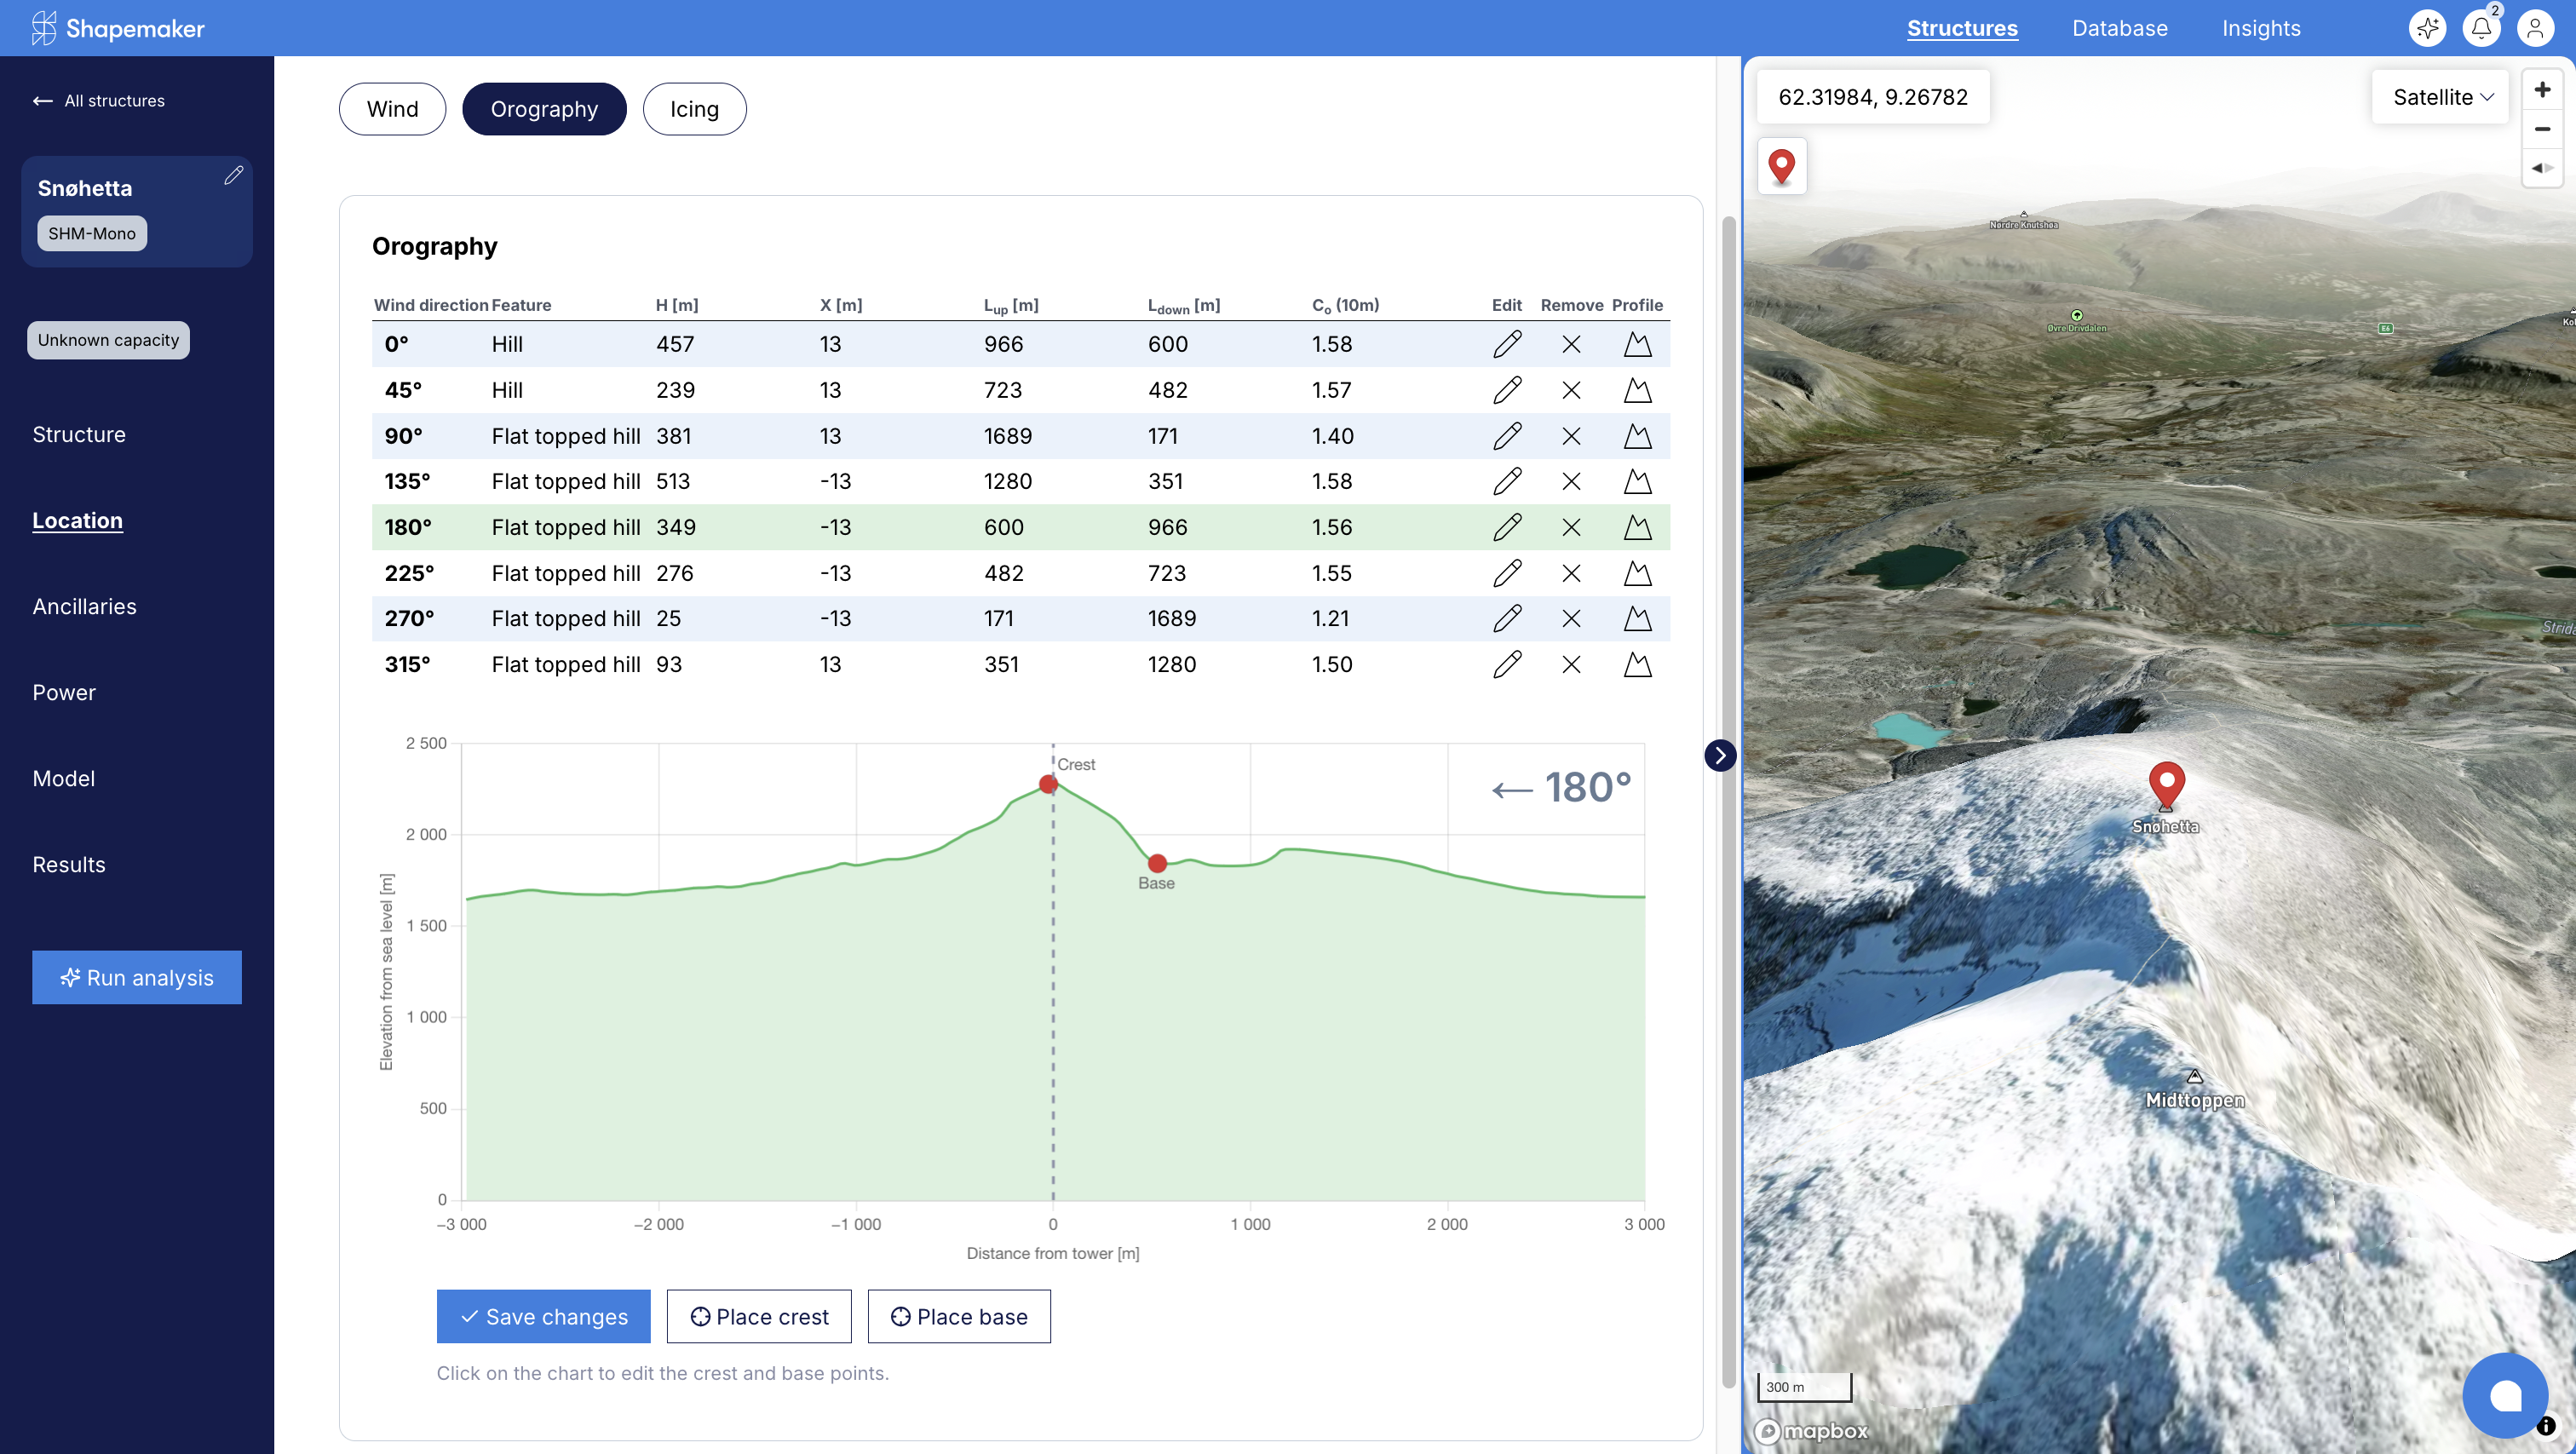Go to Results section in sidebar
The image size is (2576, 1454).
click(68, 864)
